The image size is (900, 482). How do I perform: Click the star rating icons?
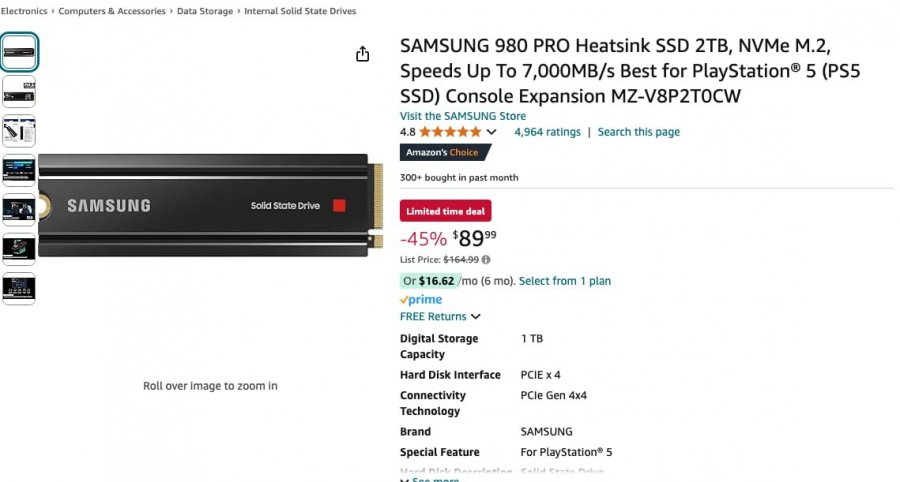point(450,132)
